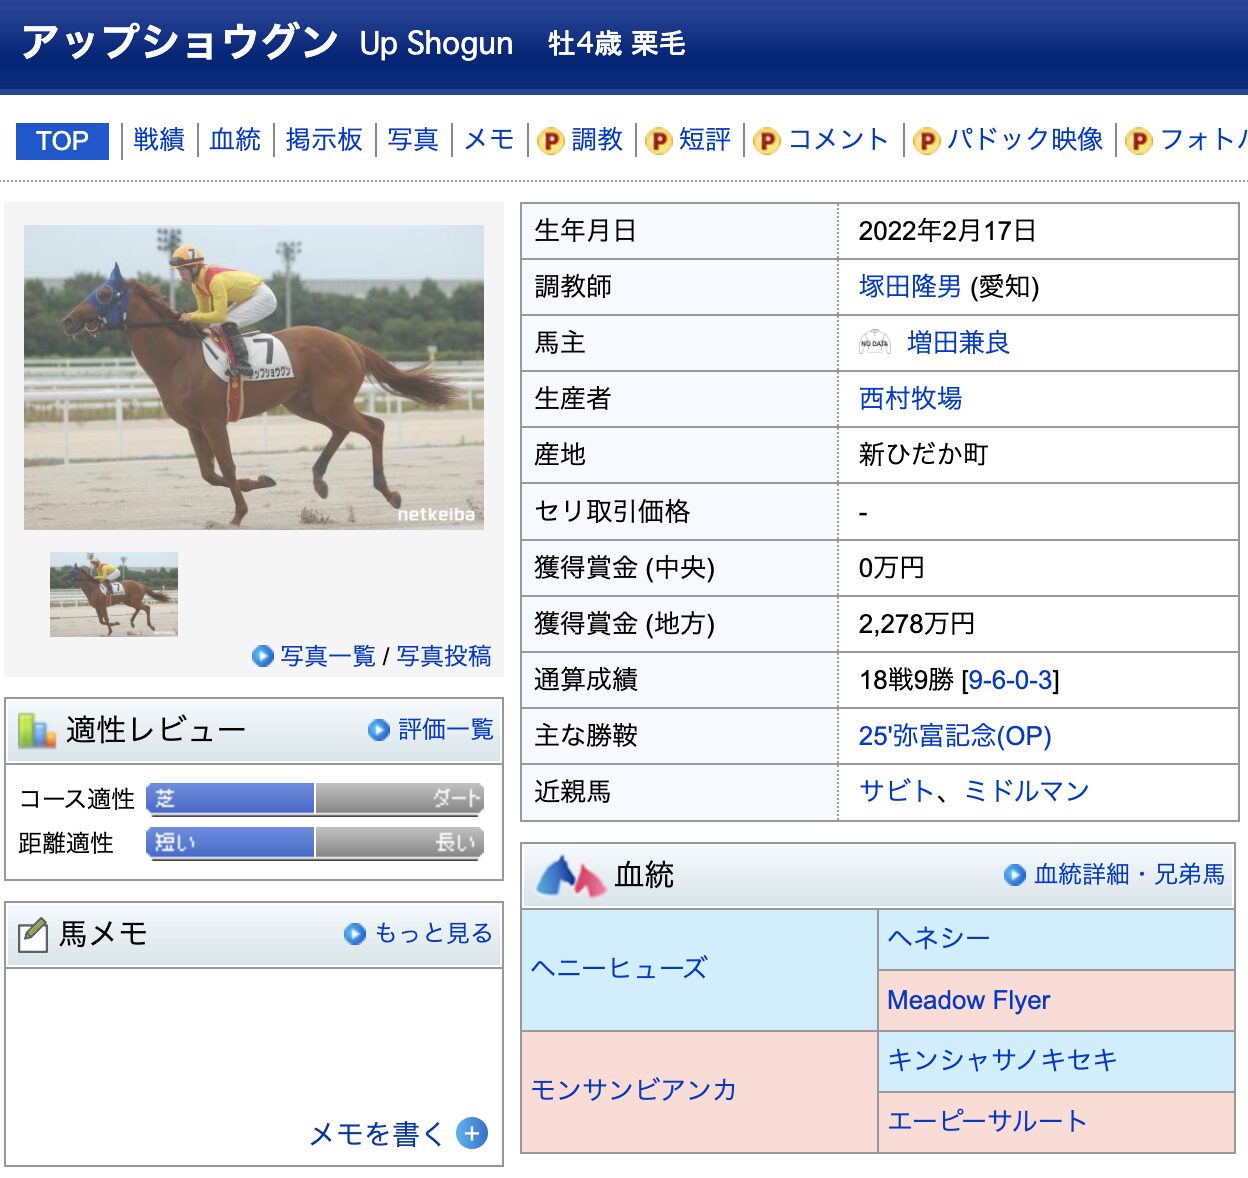Screen dimensions: 1248x1178
Task: Open the 写真投稿 link
Action: tap(444, 656)
